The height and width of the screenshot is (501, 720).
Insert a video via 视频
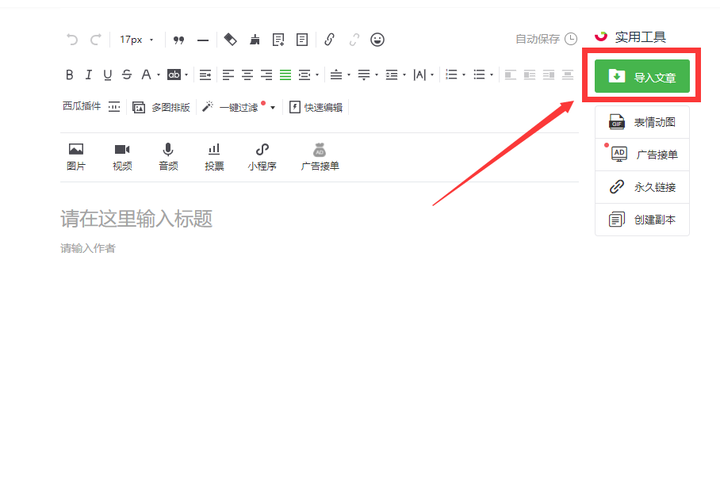(122, 157)
